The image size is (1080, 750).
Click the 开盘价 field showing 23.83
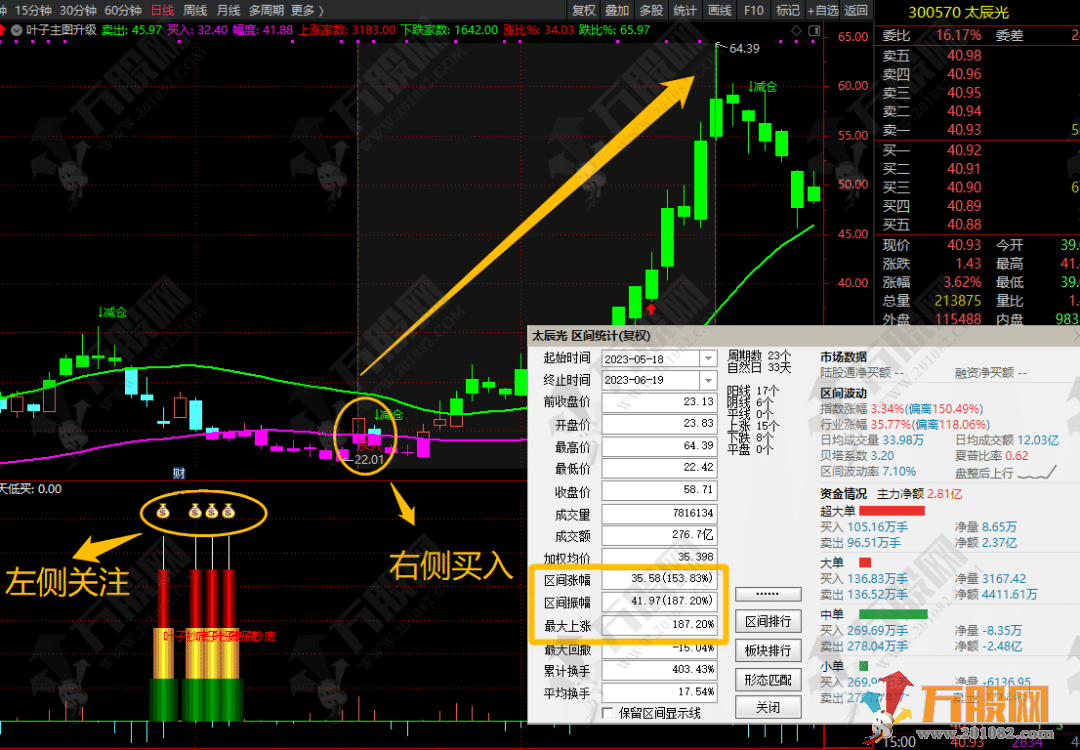(659, 424)
